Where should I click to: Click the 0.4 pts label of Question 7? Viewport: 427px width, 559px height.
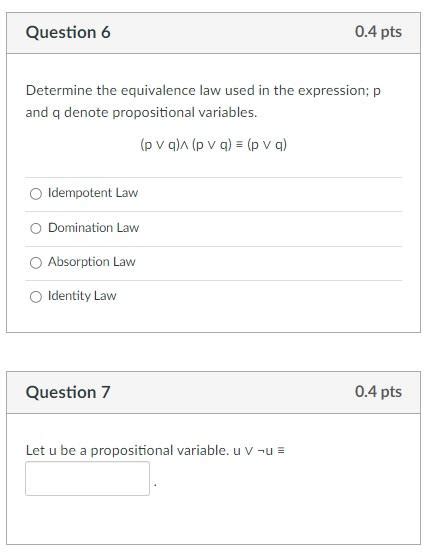(378, 392)
